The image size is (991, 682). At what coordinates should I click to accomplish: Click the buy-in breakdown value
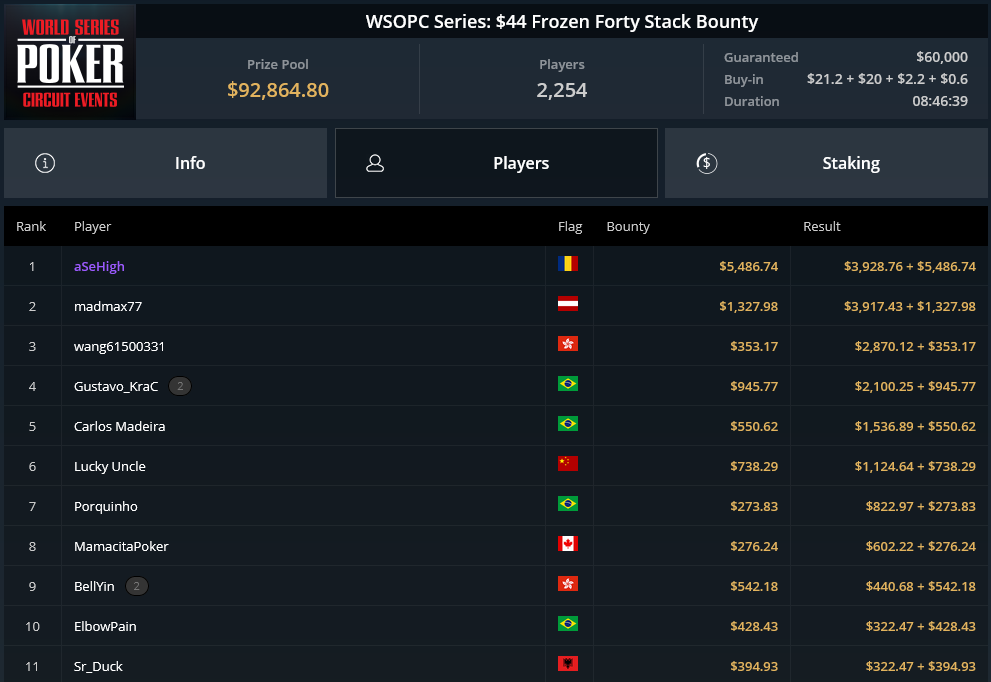coord(887,79)
